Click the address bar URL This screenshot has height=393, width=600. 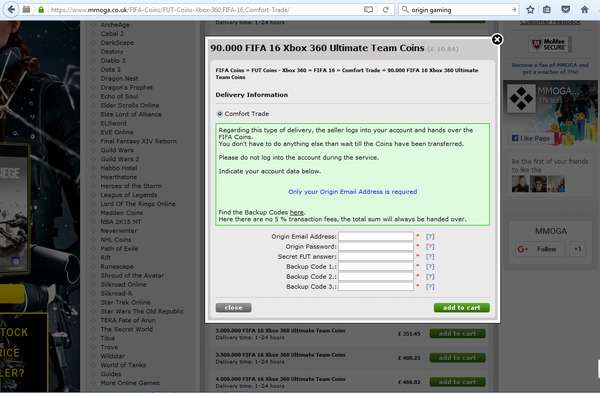tap(170, 10)
